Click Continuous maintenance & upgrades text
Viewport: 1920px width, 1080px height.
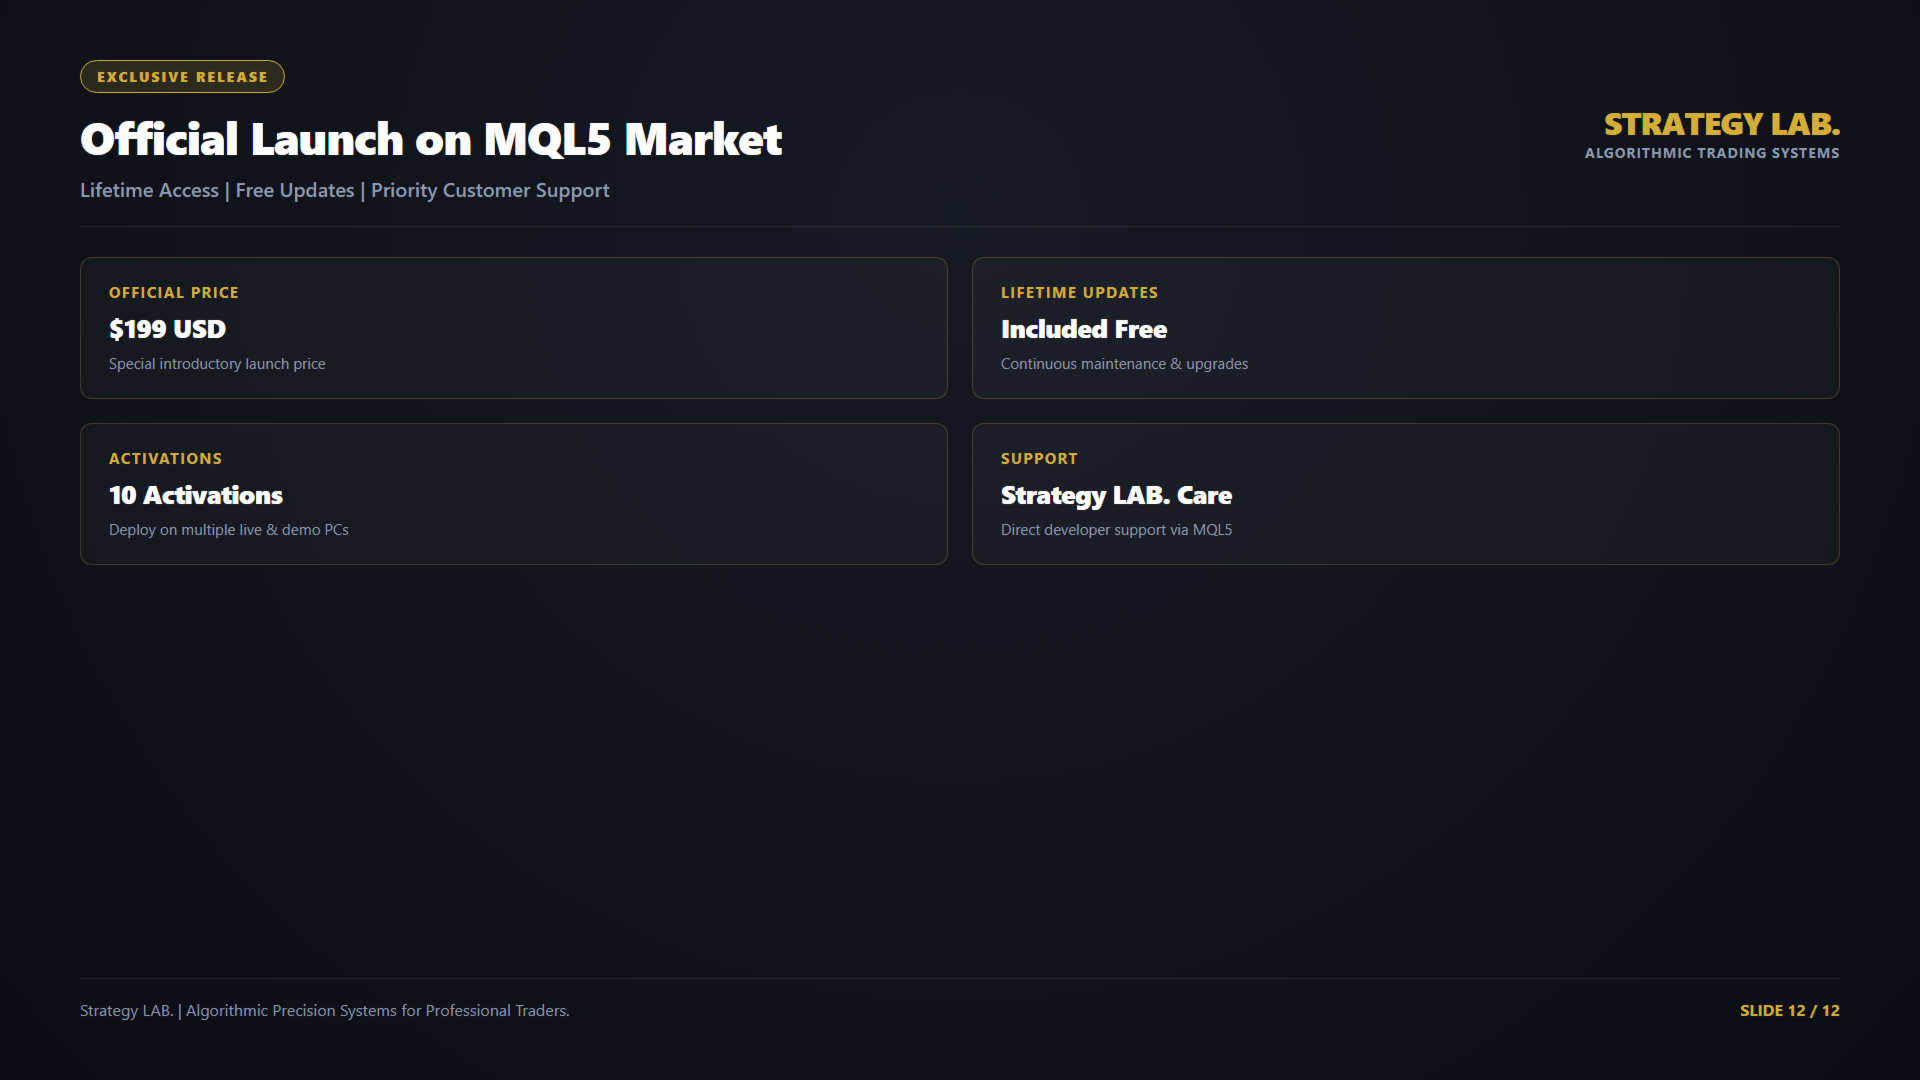pos(1124,364)
